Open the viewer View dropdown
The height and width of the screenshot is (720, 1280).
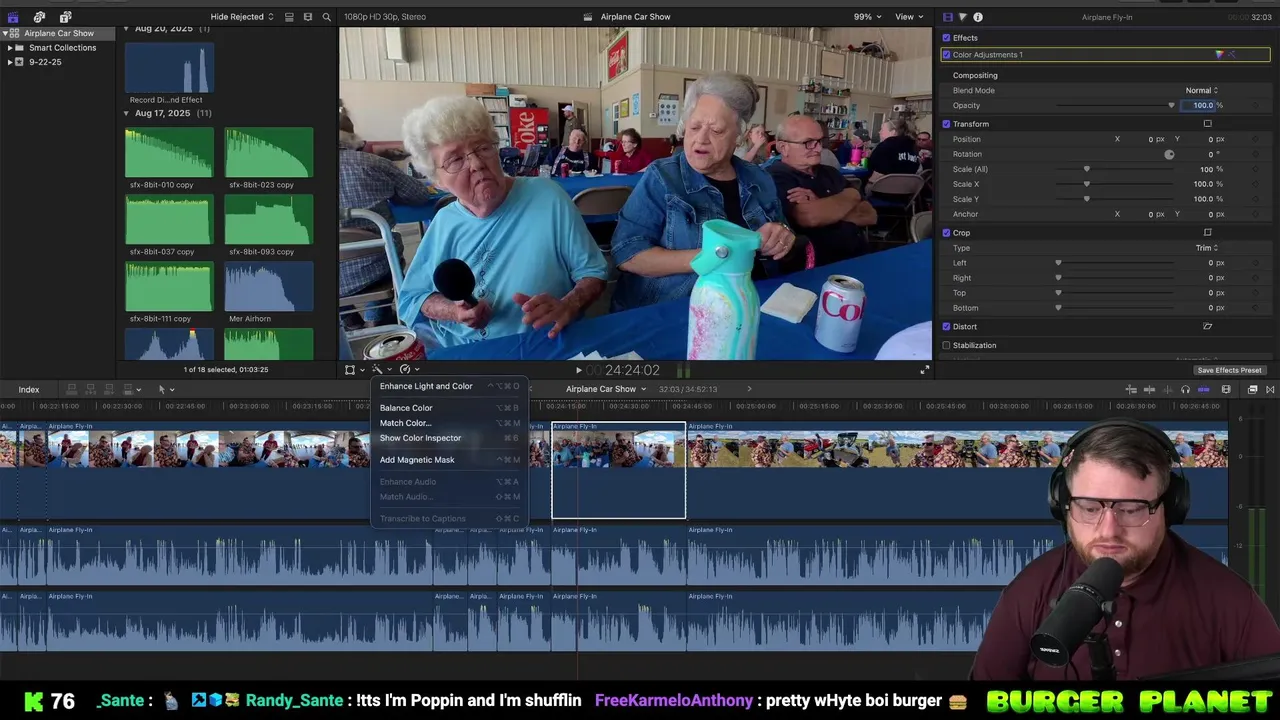tap(909, 17)
